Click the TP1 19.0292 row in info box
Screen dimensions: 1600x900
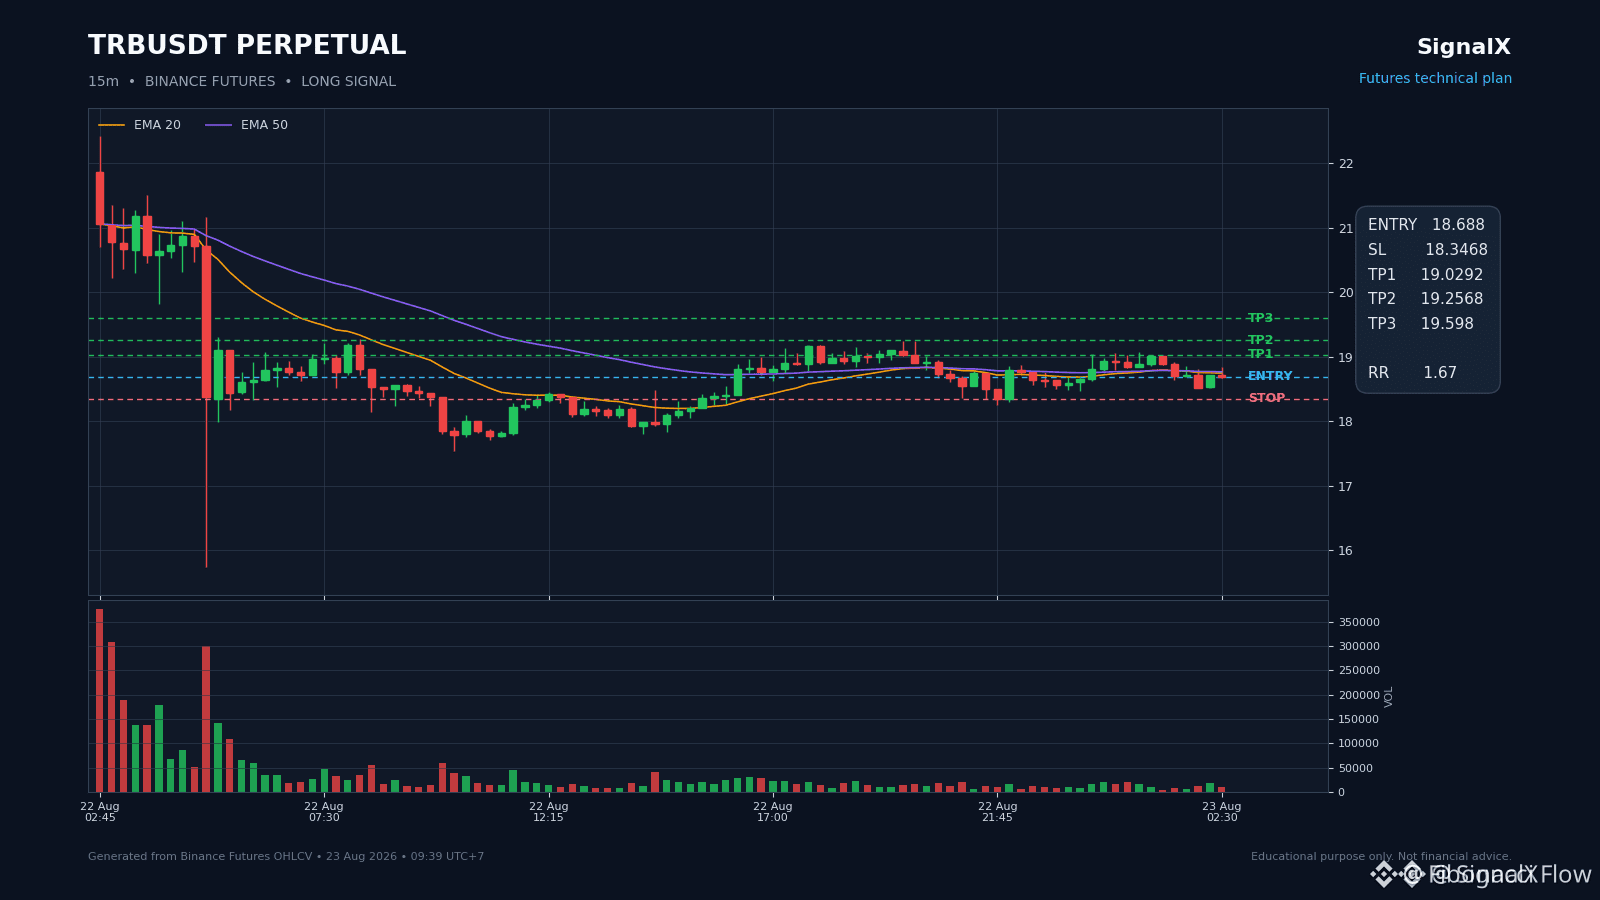(1425, 275)
